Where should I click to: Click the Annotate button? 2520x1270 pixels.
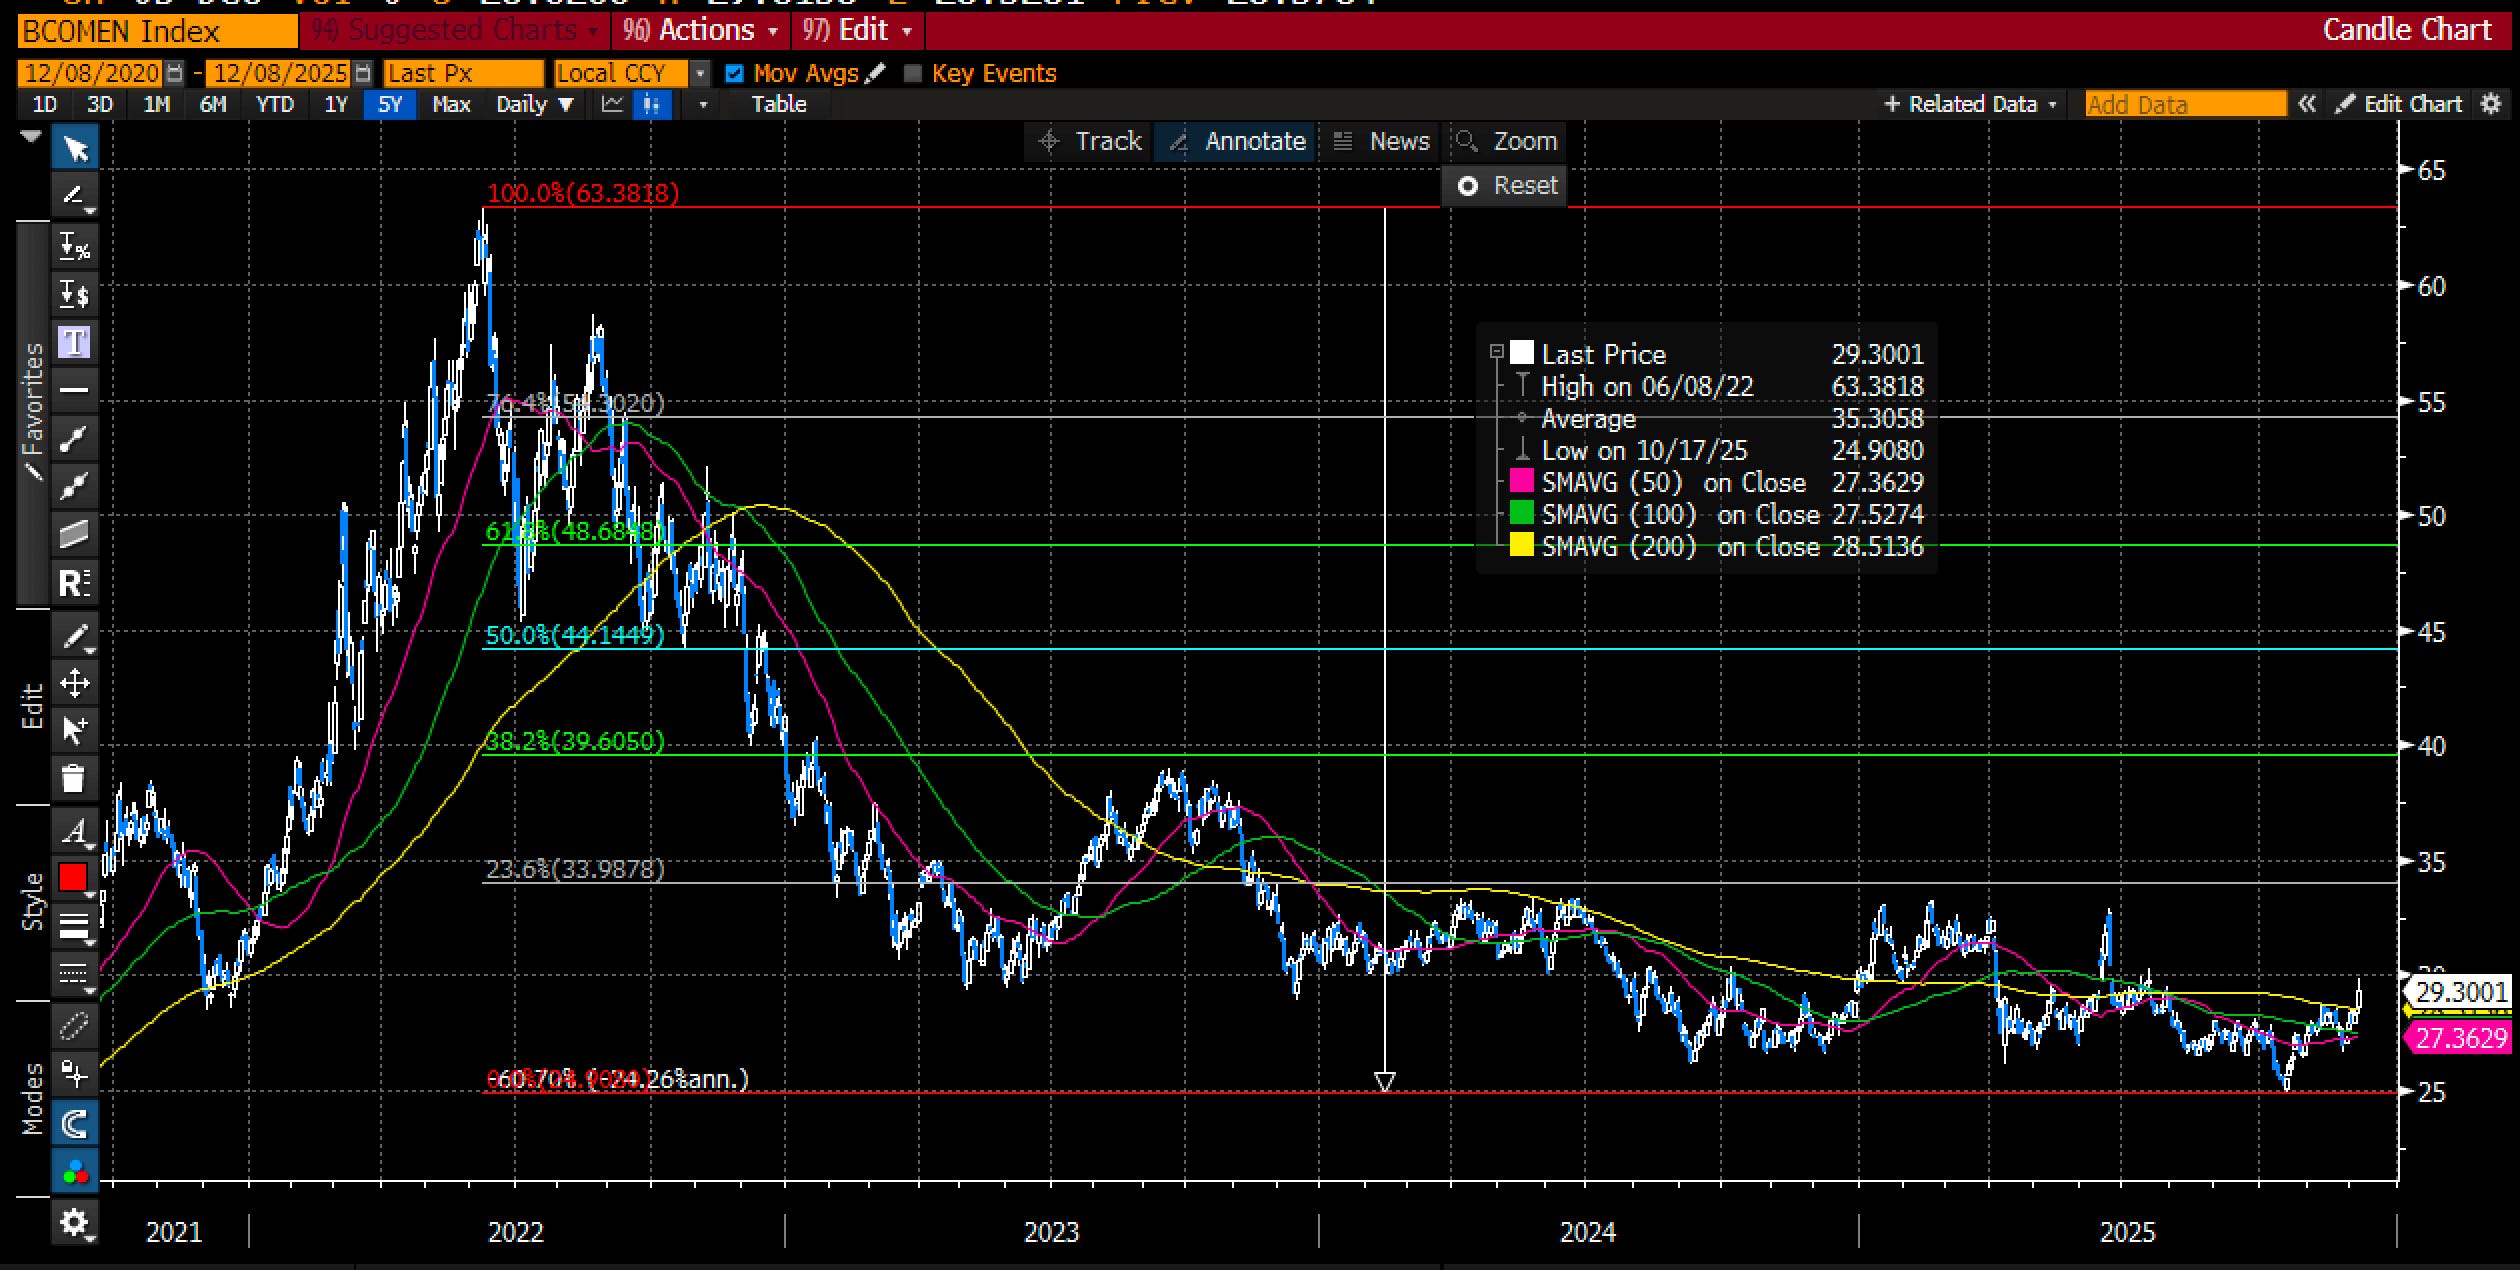(1236, 141)
